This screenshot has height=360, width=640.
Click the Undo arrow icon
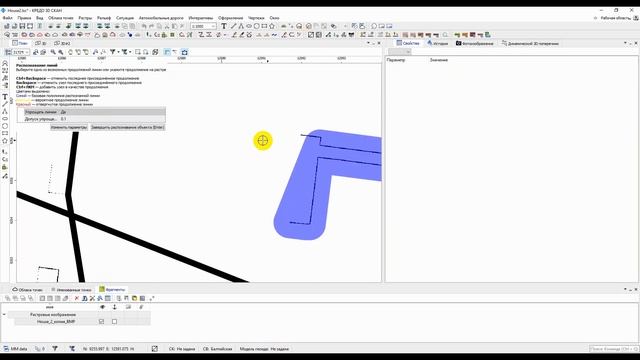tap(144, 26)
